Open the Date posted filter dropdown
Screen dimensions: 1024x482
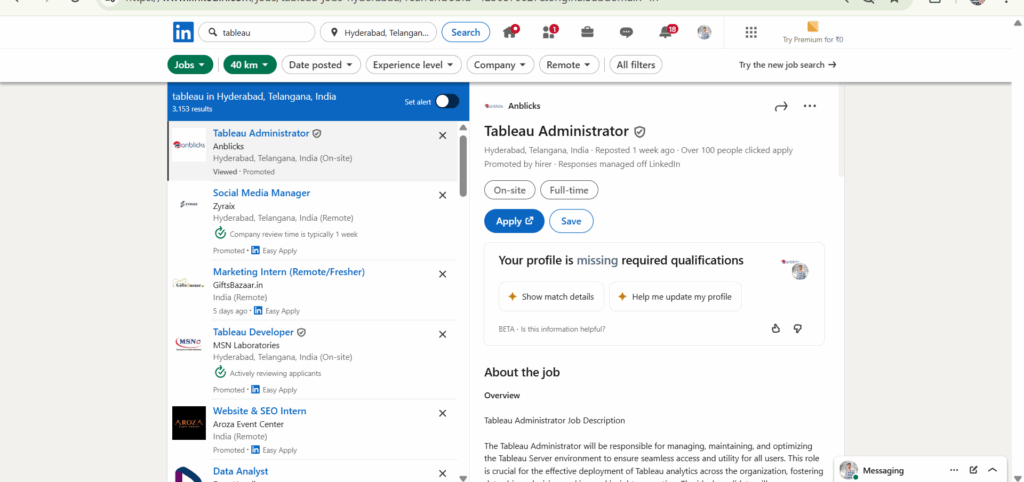321,65
